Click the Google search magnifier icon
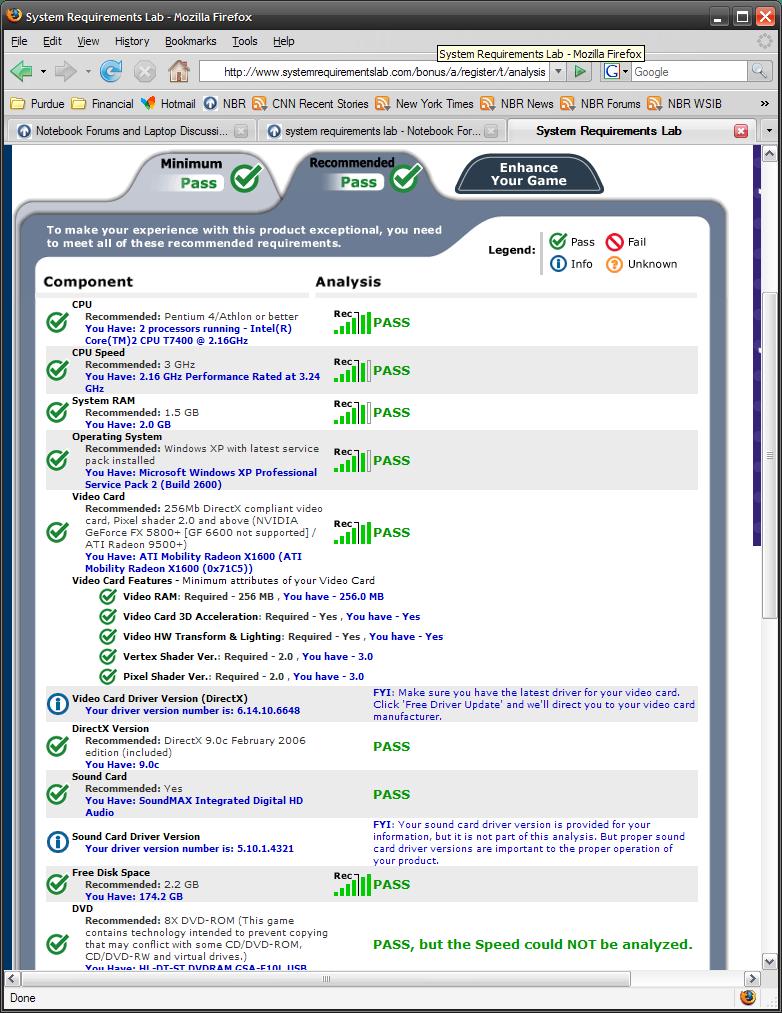 click(759, 71)
